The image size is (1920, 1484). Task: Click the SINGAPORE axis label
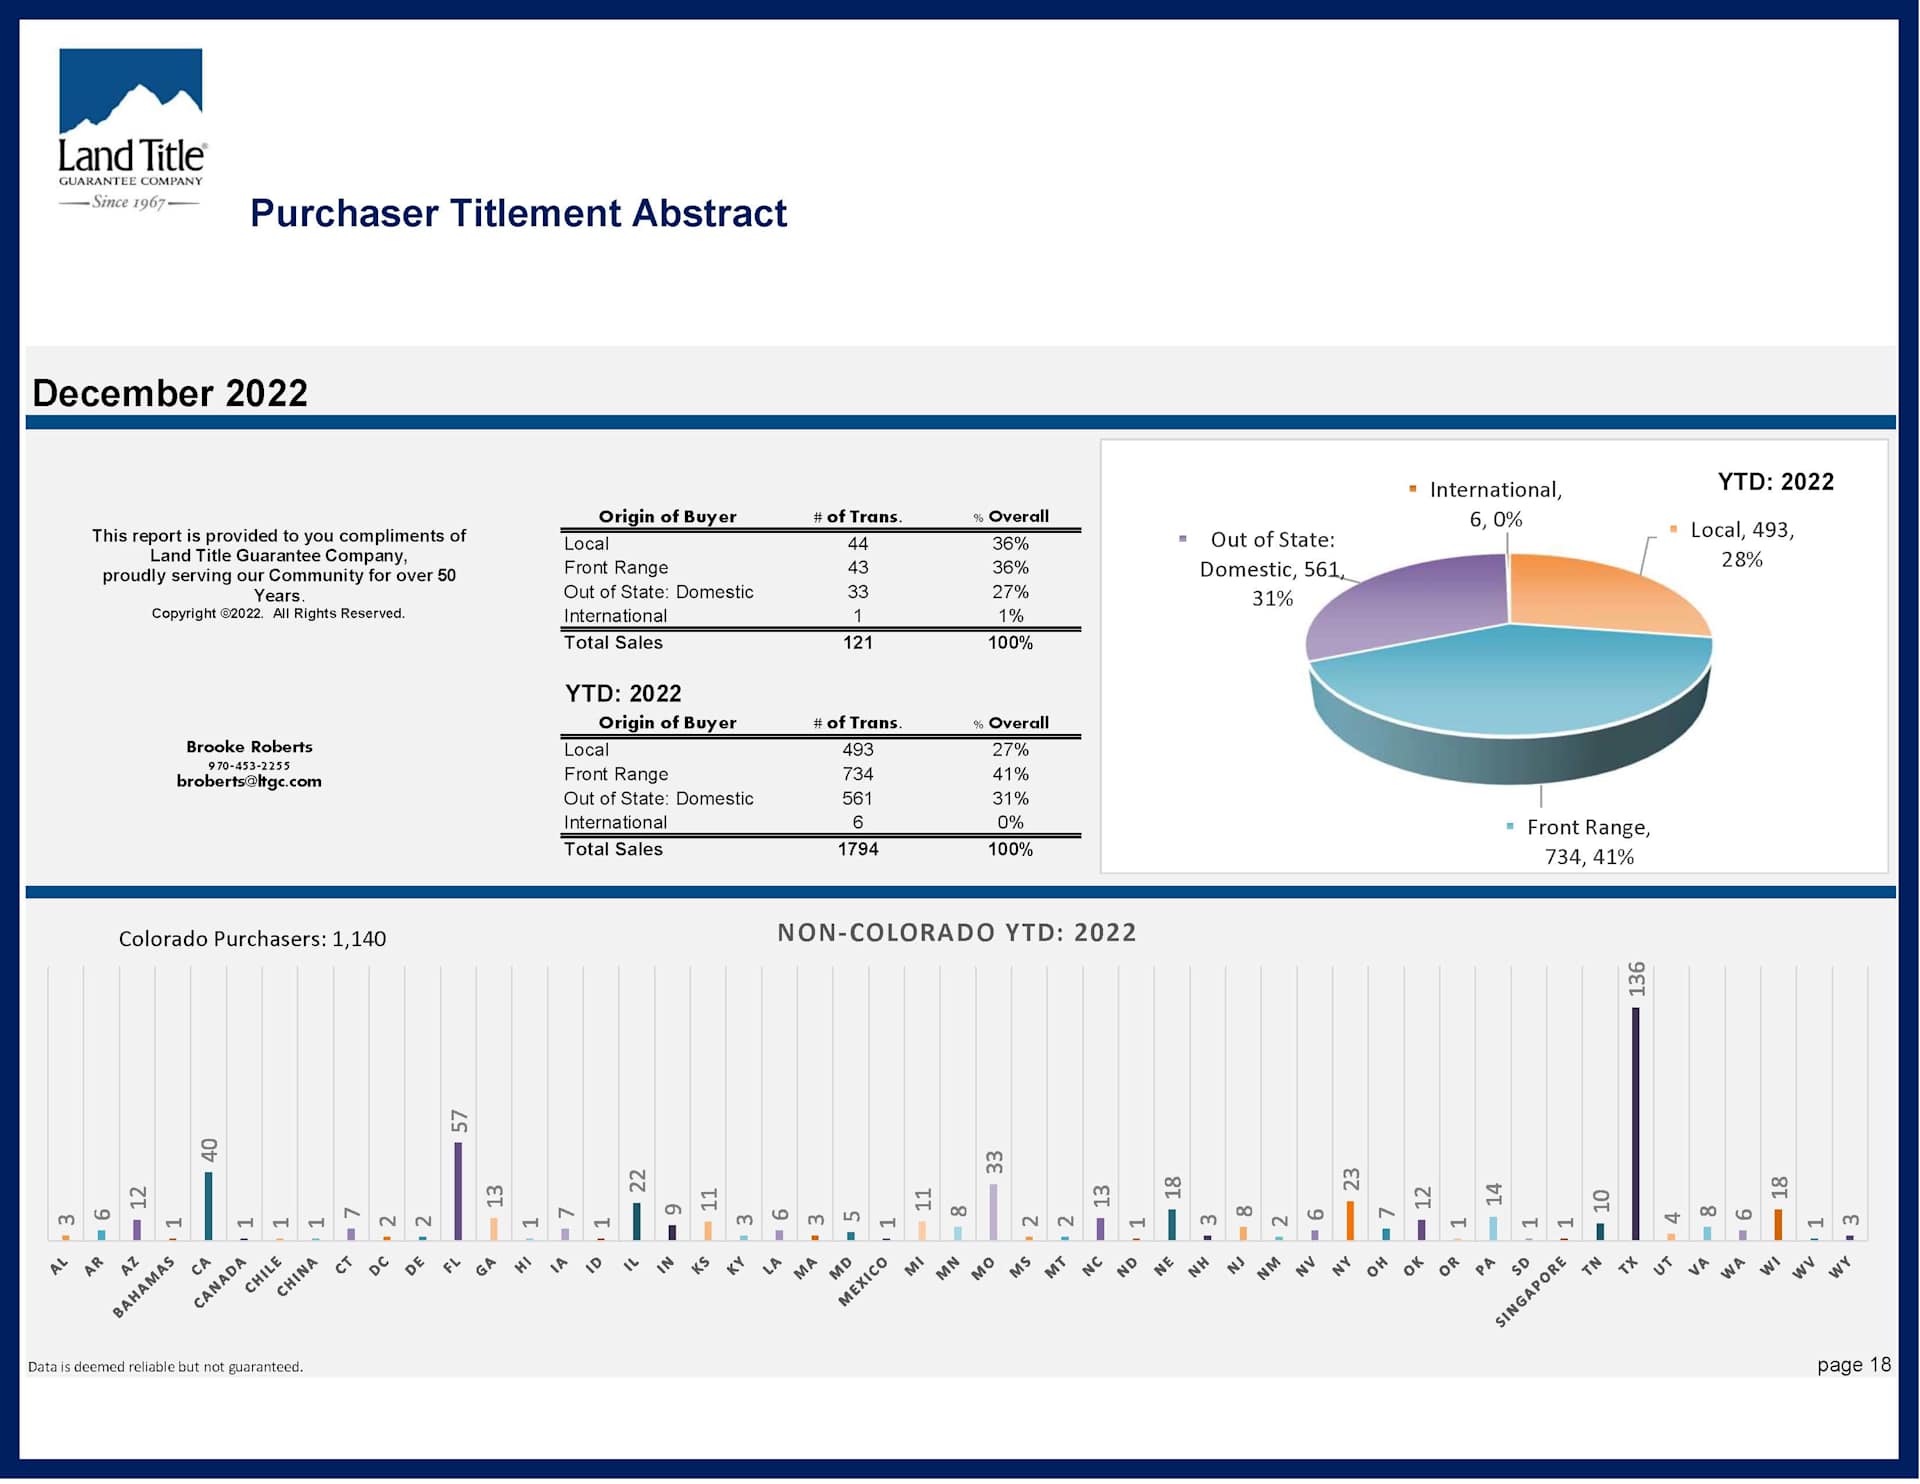coord(1530,1292)
